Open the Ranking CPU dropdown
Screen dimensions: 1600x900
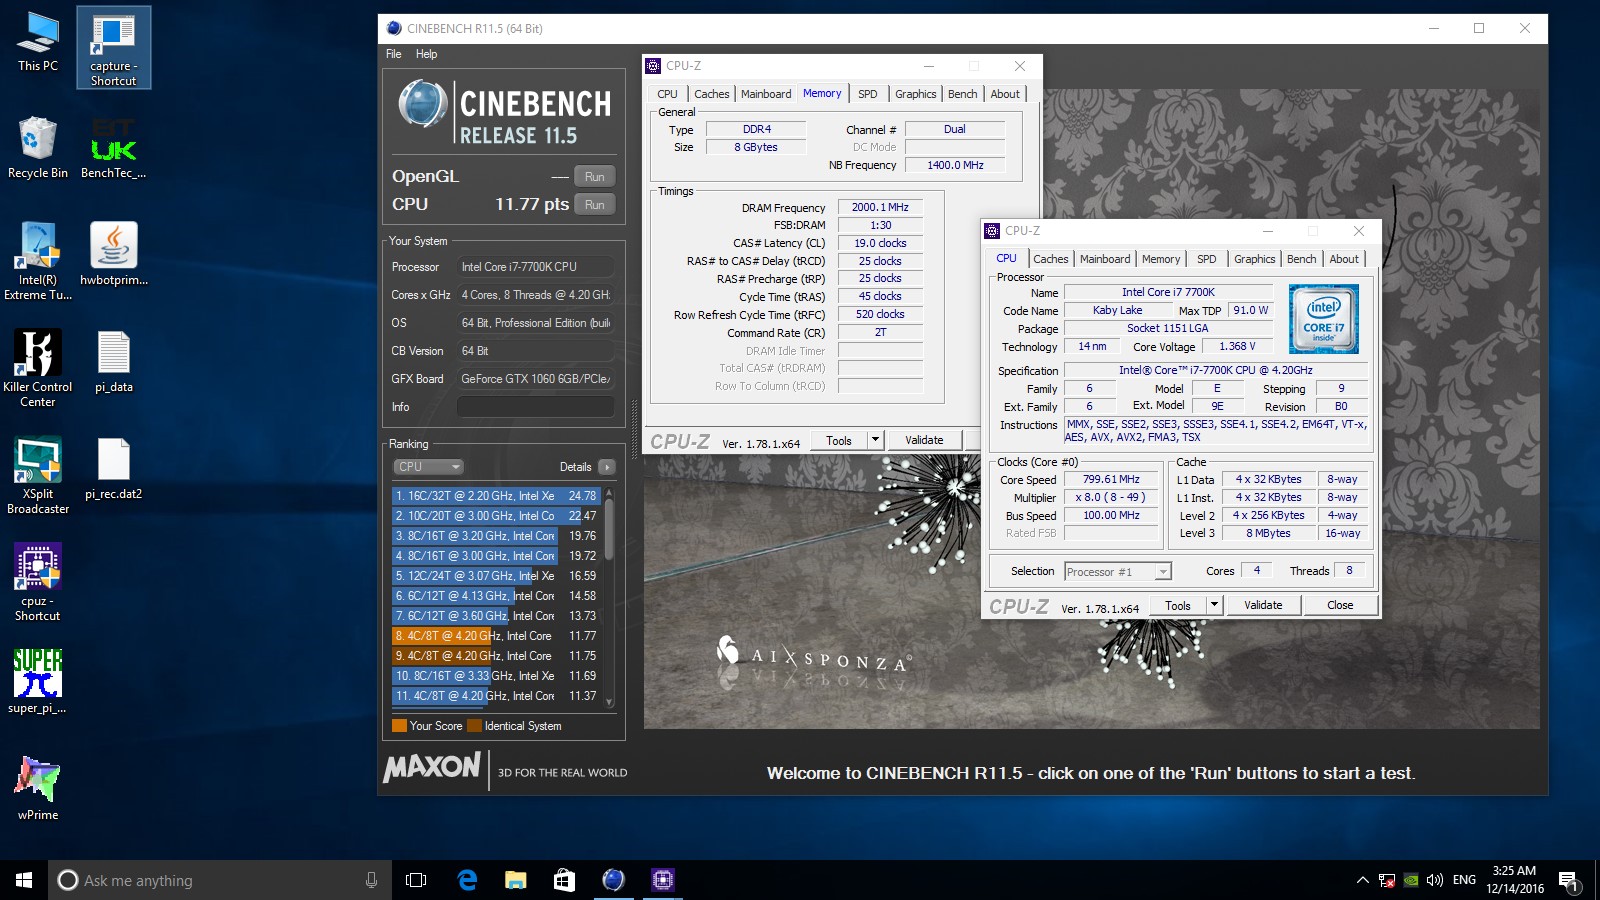pos(428,467)
